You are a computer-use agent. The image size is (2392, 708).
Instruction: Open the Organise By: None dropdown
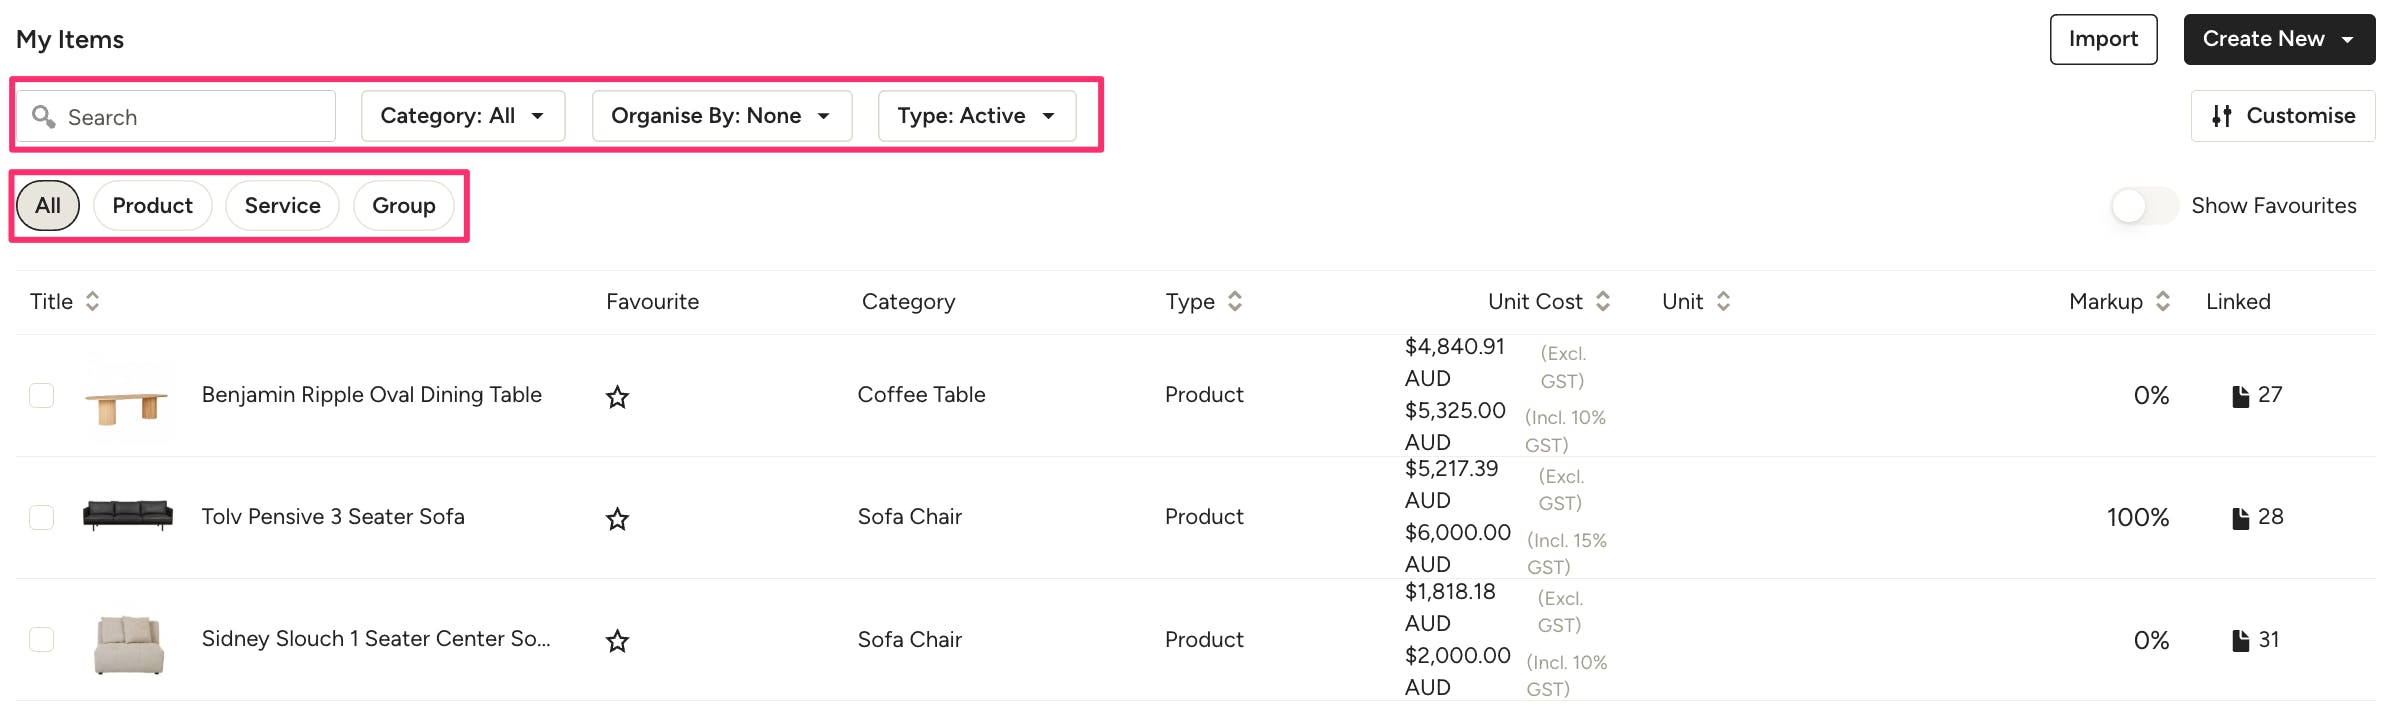tap(721, 116)
